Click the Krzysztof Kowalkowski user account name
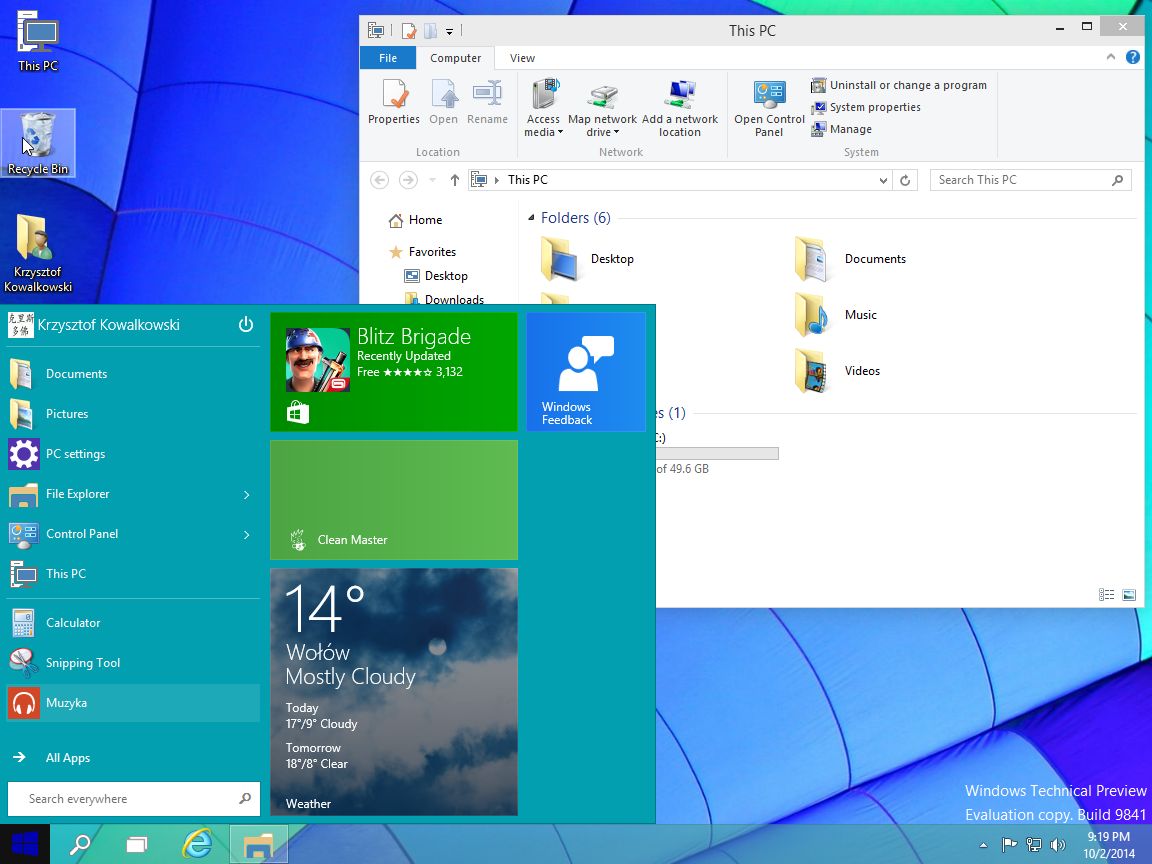Viewport: 1152px width, 864px height. [109, 325]
